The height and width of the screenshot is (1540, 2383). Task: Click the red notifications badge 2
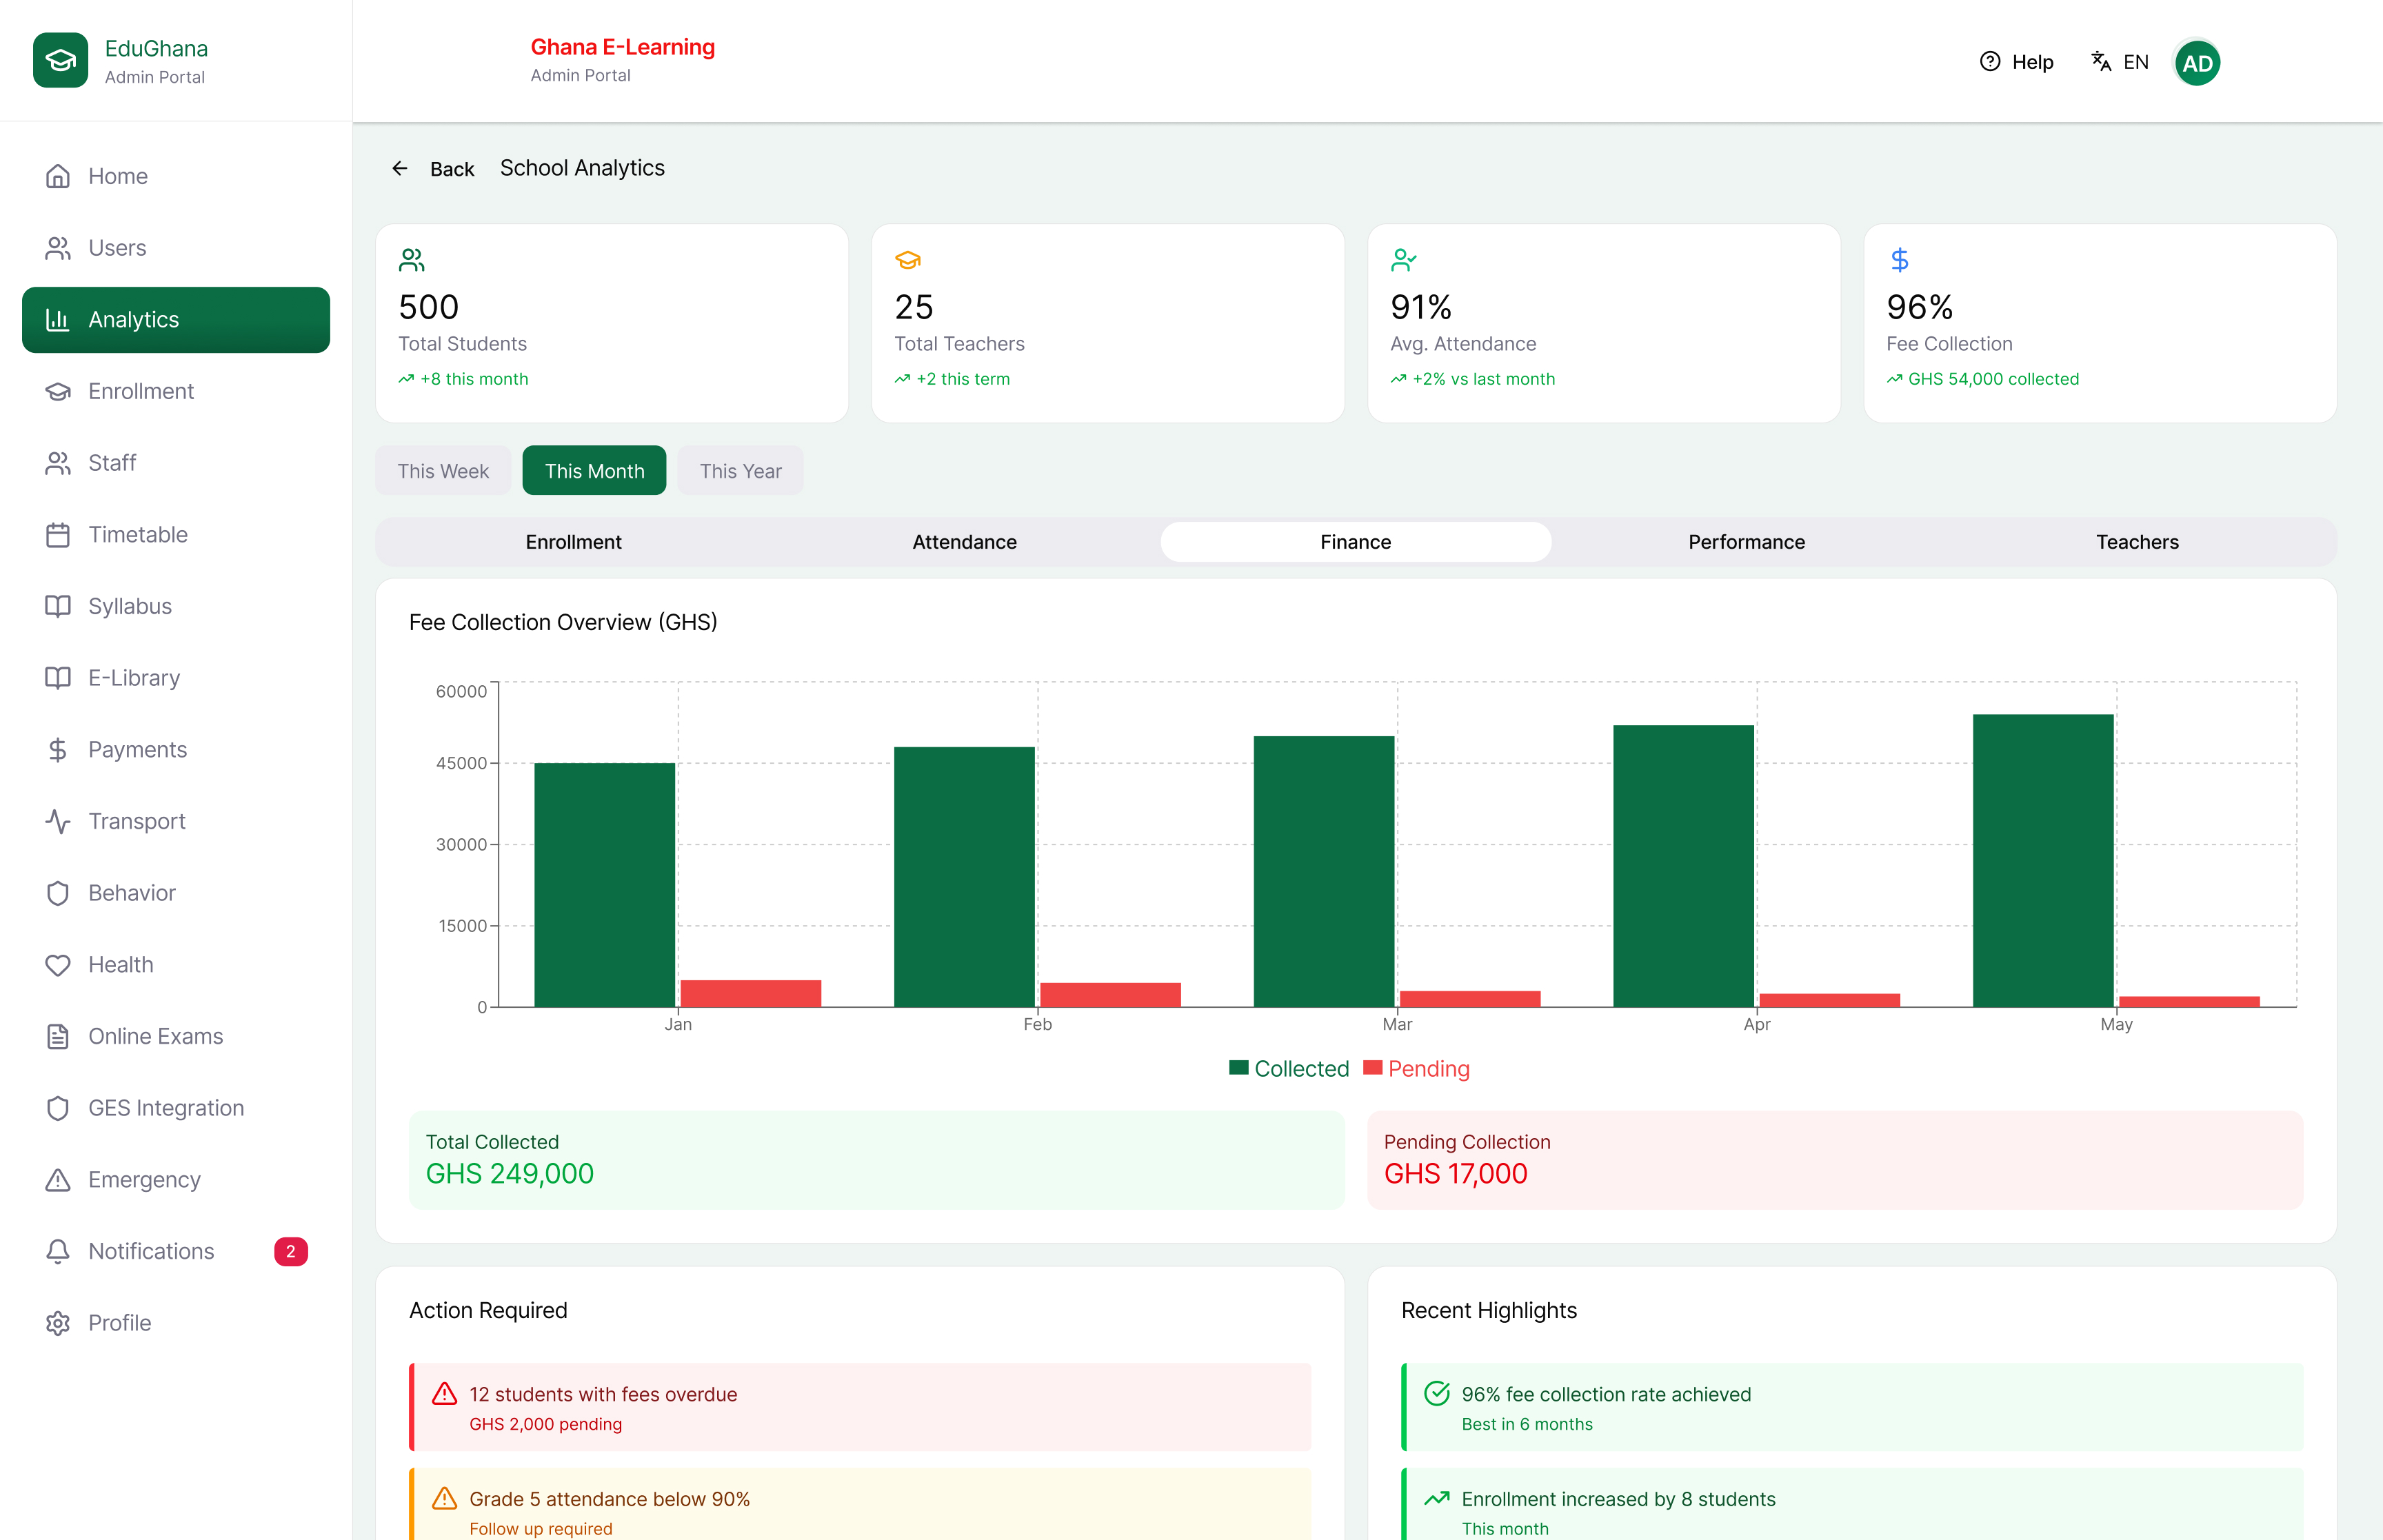point(291,1251)
